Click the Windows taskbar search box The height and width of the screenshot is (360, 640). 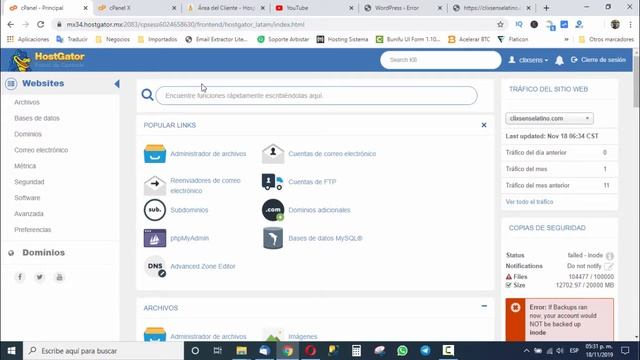[x=103, y=351]
